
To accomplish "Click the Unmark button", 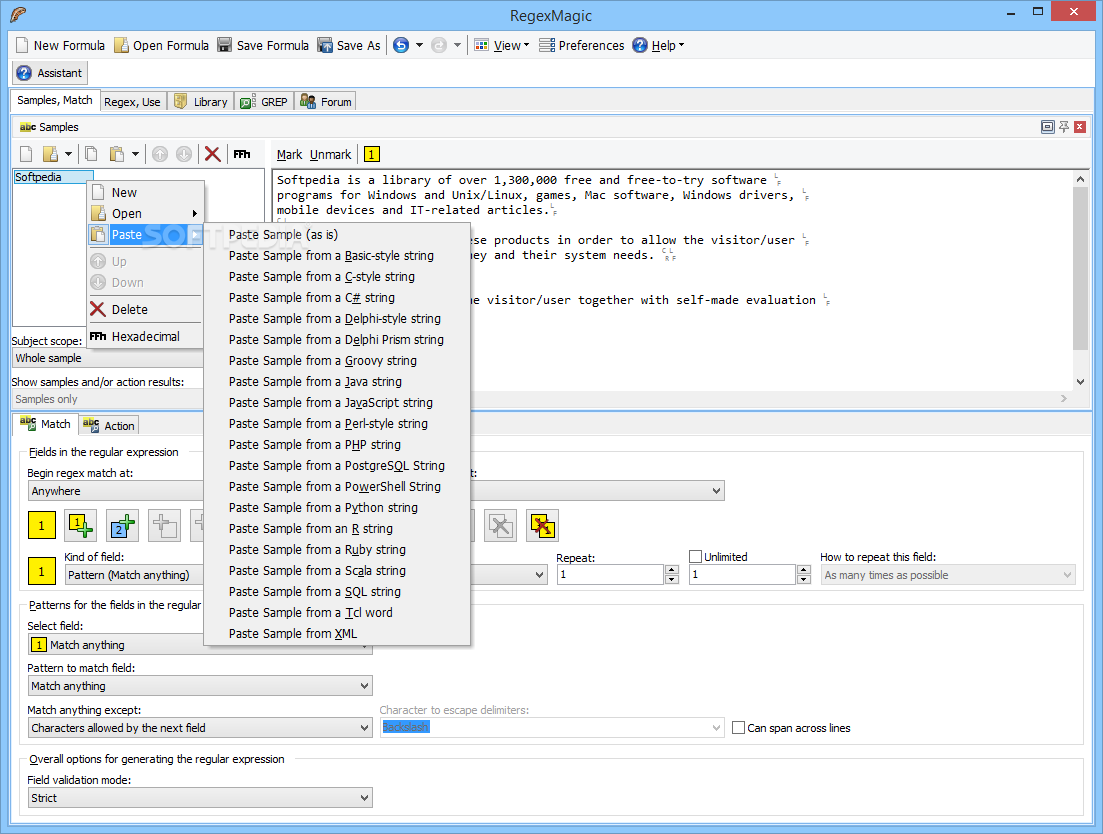I will tap(330, 155).
